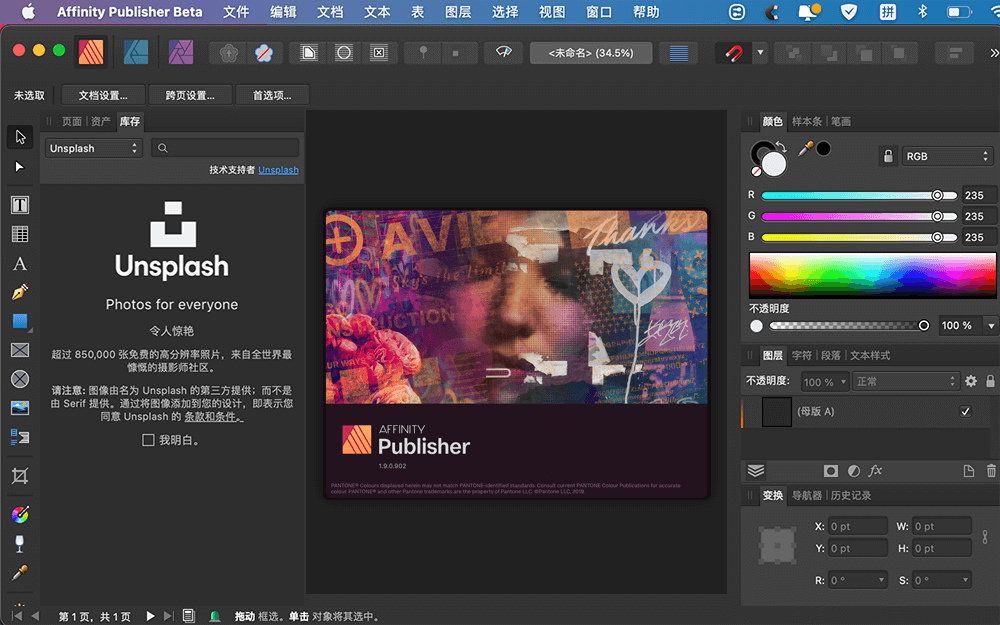This screenshot has width=1000, height=625.
Task: Open the Unsplash support link
Action: point(278,170)
